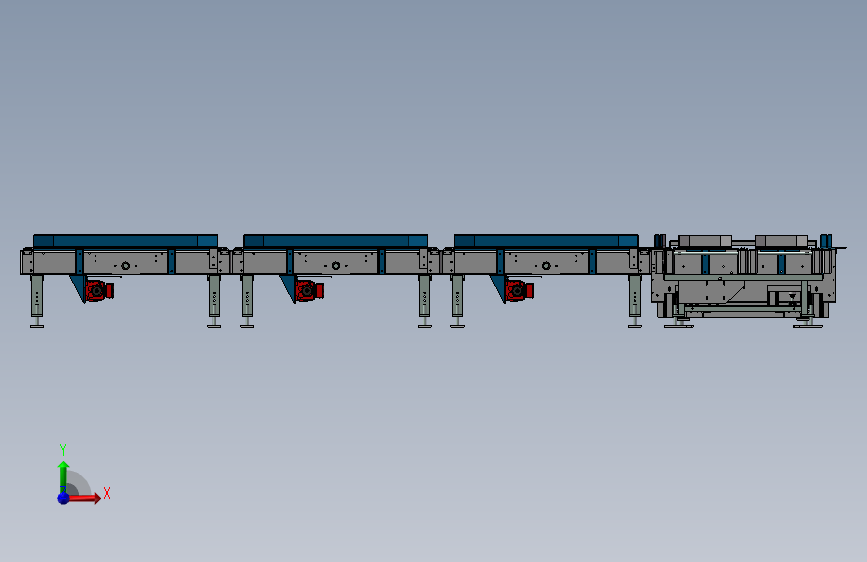867x562 pixels.
Task: Select the red motor under the middle conveyor
Action: (309, 290)
